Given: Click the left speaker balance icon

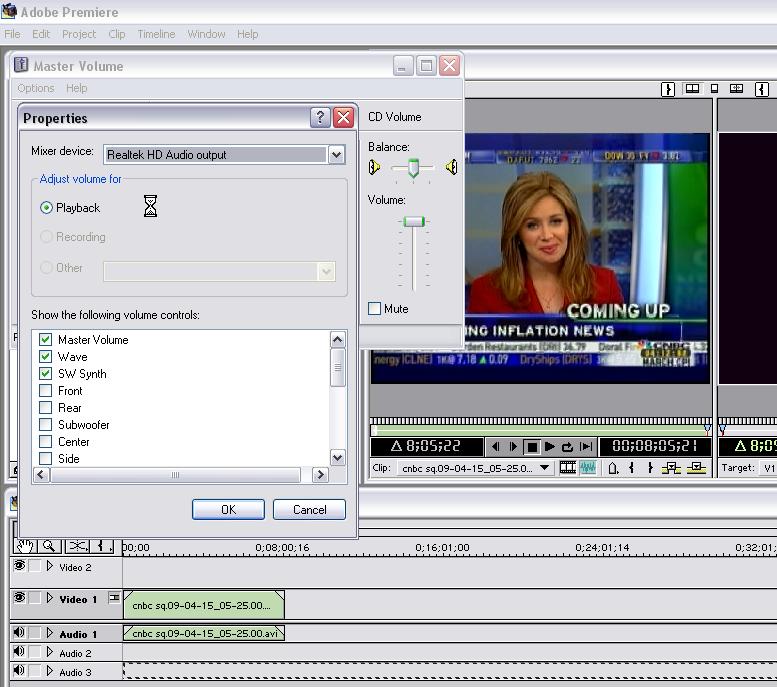Looking at the screenshot, I should click(375, 168).
